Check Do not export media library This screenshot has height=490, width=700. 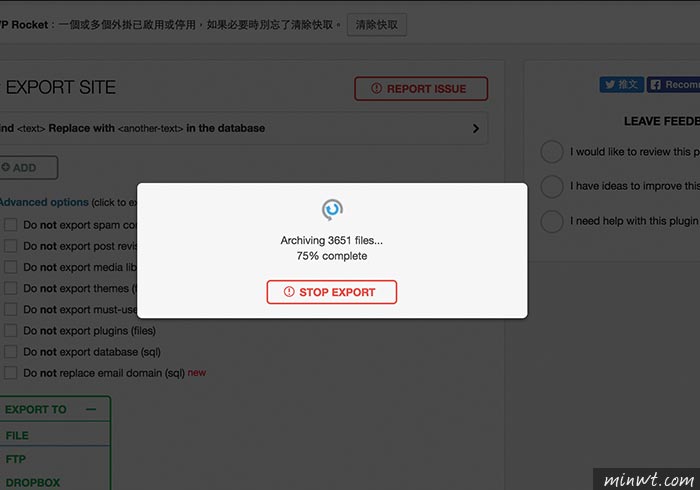[11, 267]
